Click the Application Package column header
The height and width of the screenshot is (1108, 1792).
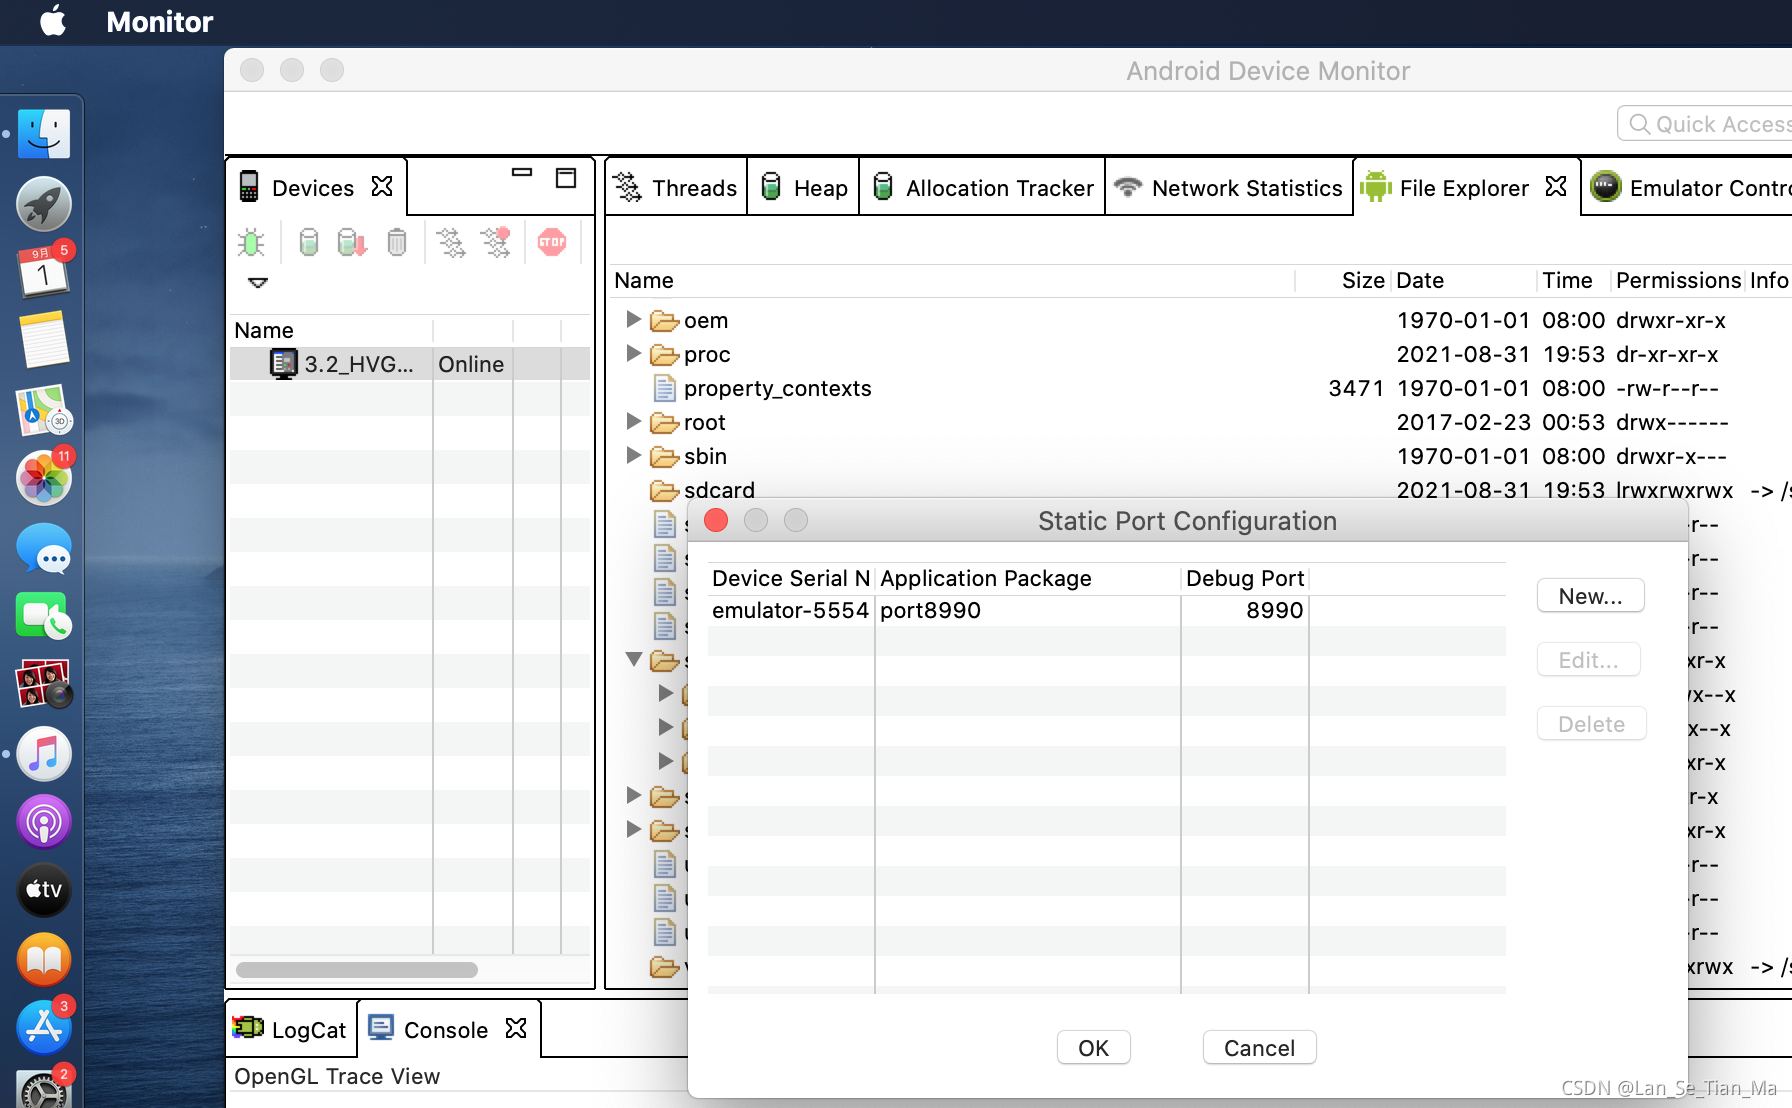[1027, 578]
